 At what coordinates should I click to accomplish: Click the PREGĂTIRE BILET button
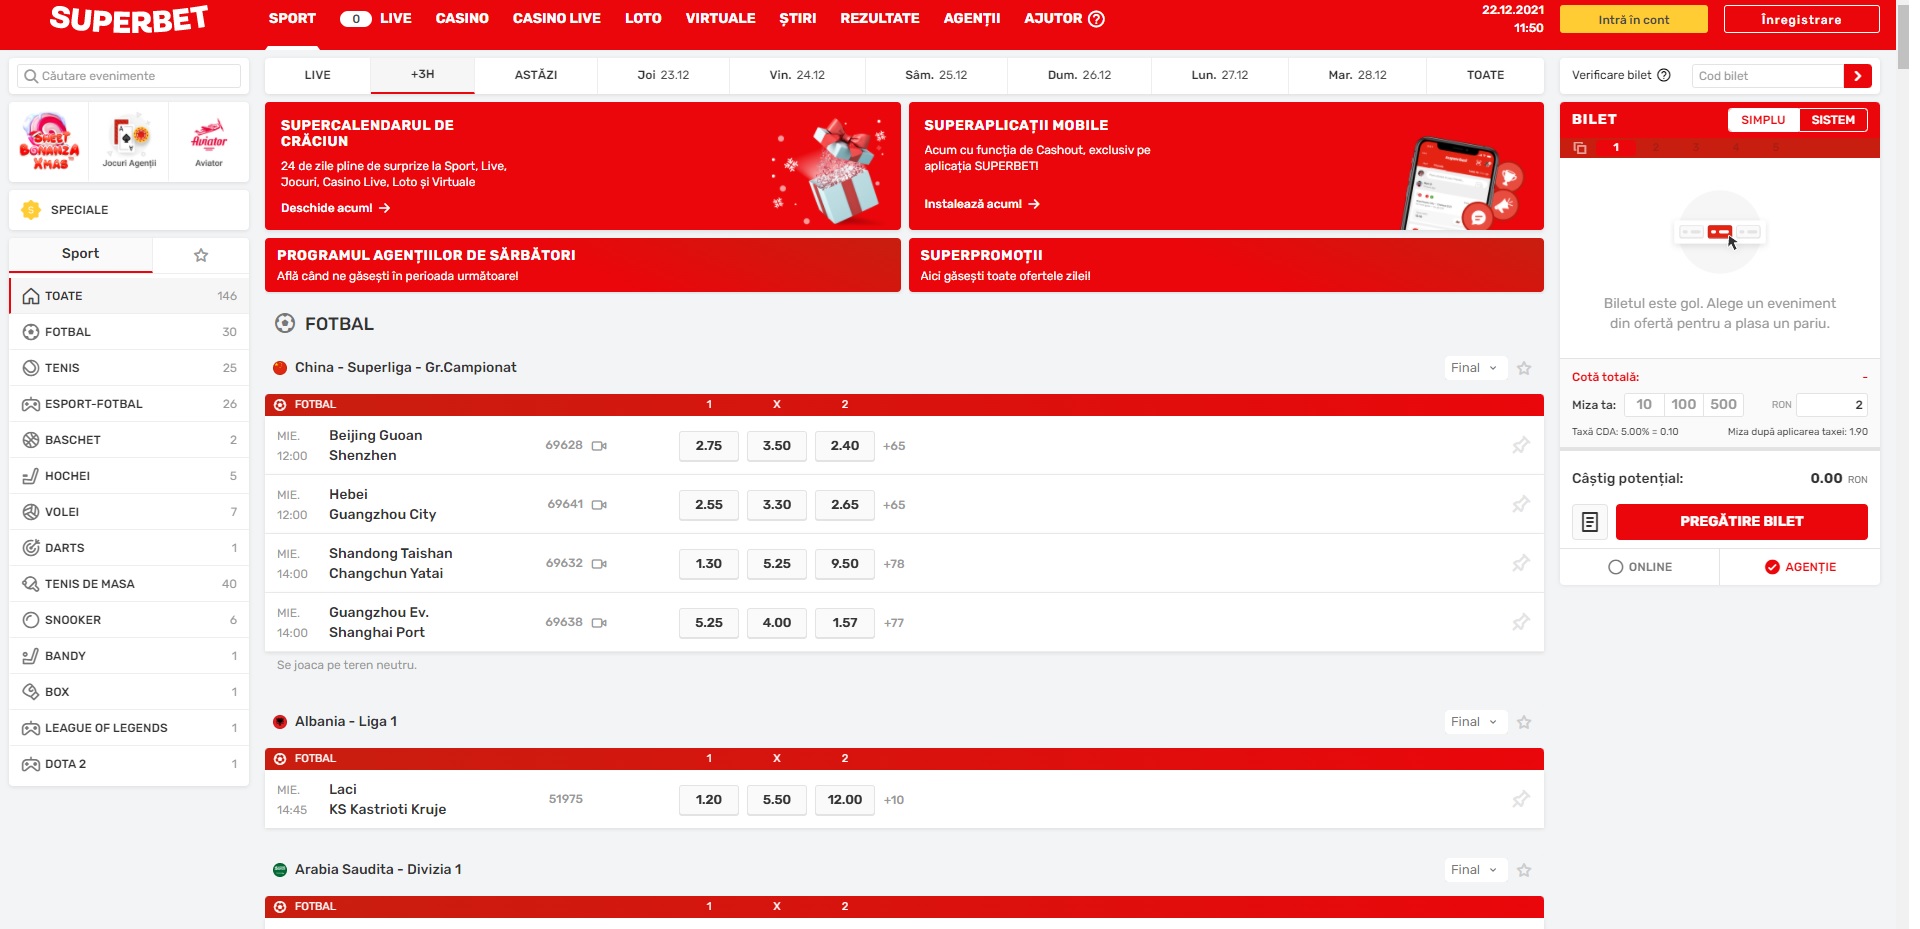pyautogui.click(x=1742, y=521)
